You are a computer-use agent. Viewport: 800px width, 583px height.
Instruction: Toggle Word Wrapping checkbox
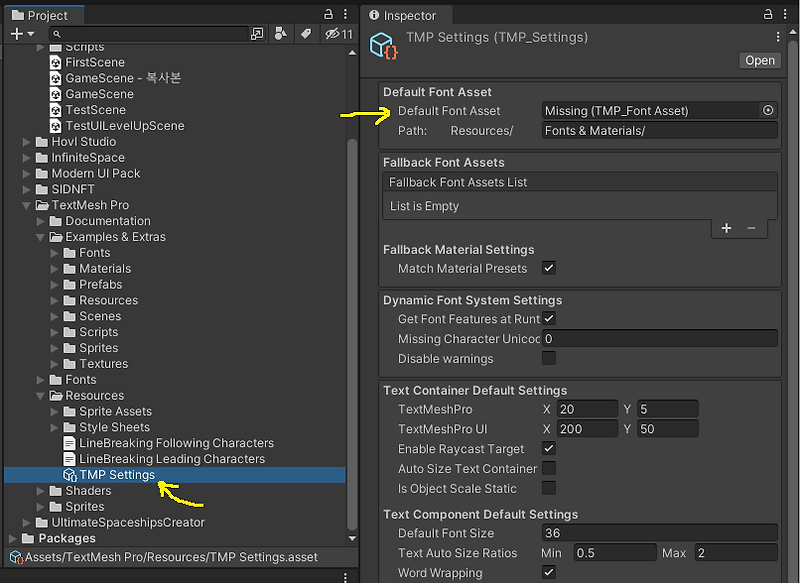point(549,572)
